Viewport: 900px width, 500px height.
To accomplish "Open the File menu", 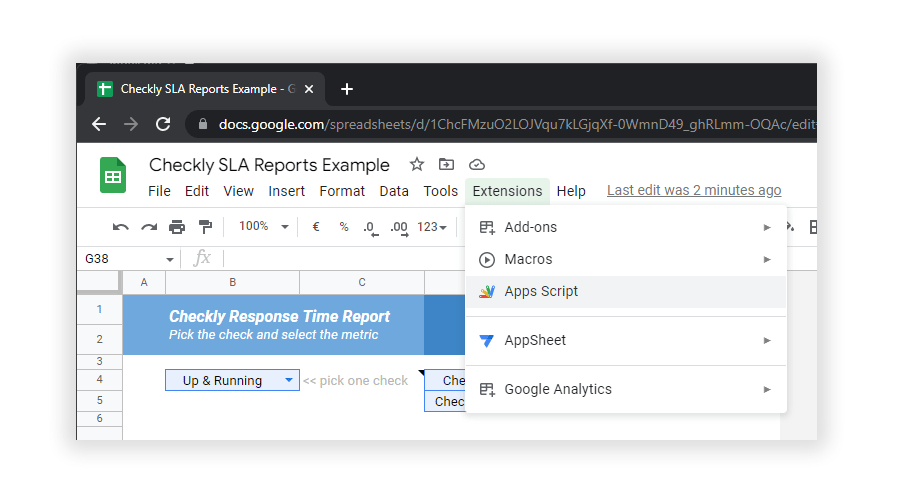I will [x=159, y=191].
